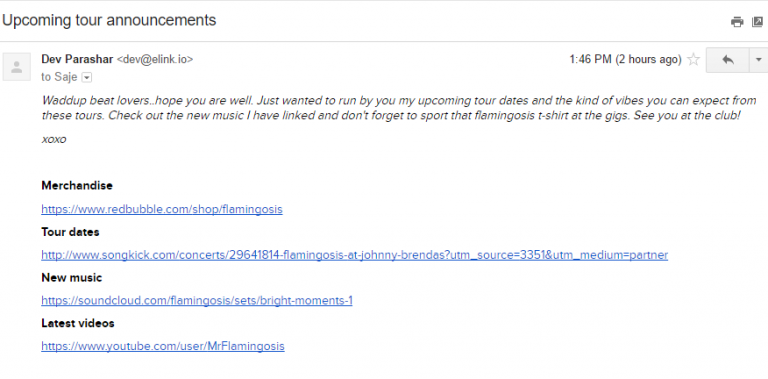Image resolution: width=768 pixels, height=379 pixels.
Task: Click the print email icon
Action: tap(737, 22)
